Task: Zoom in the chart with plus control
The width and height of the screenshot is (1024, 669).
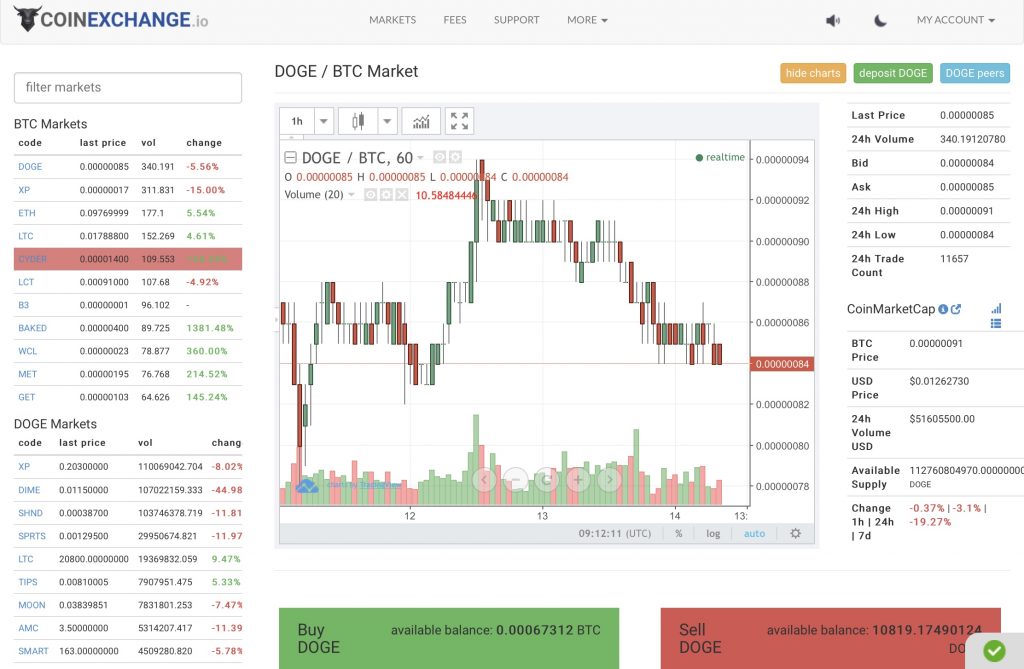Action: point(578,480)
